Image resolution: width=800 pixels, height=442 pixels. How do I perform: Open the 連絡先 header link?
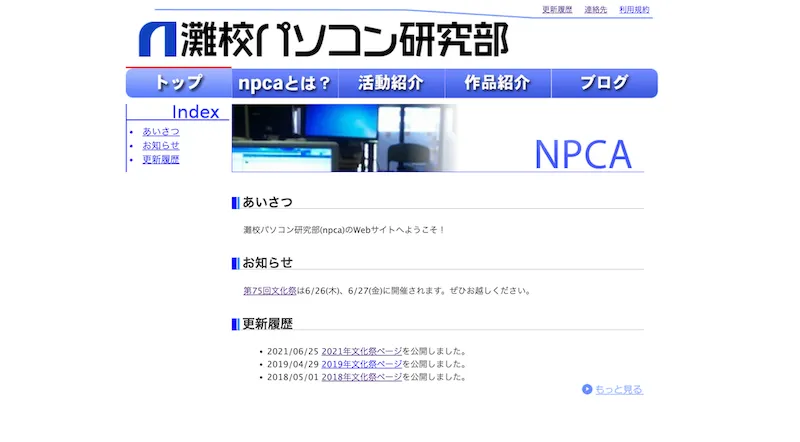coord(595,10)
